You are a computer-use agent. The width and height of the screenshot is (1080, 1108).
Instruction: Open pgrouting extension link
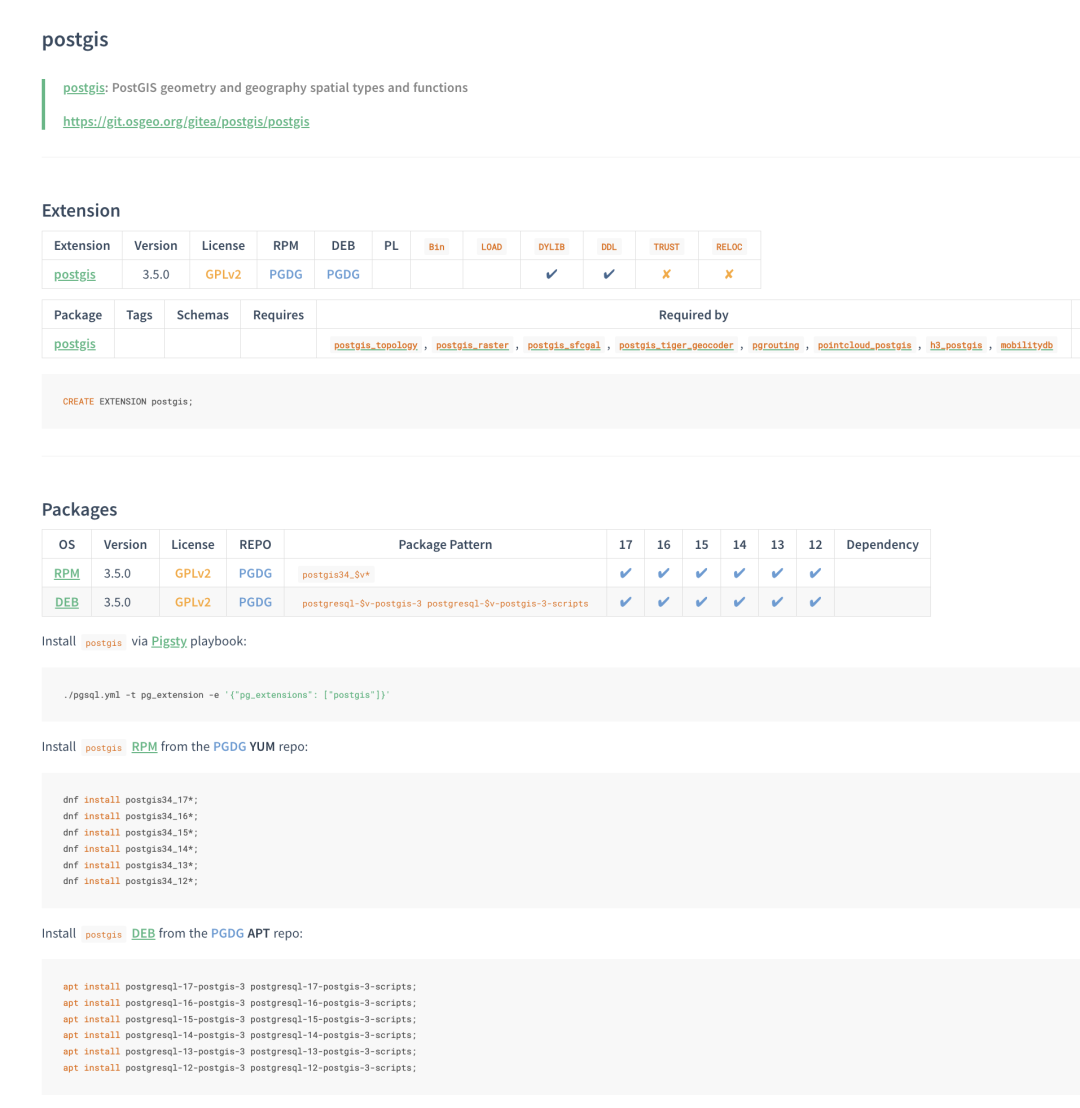coord(775,345)
